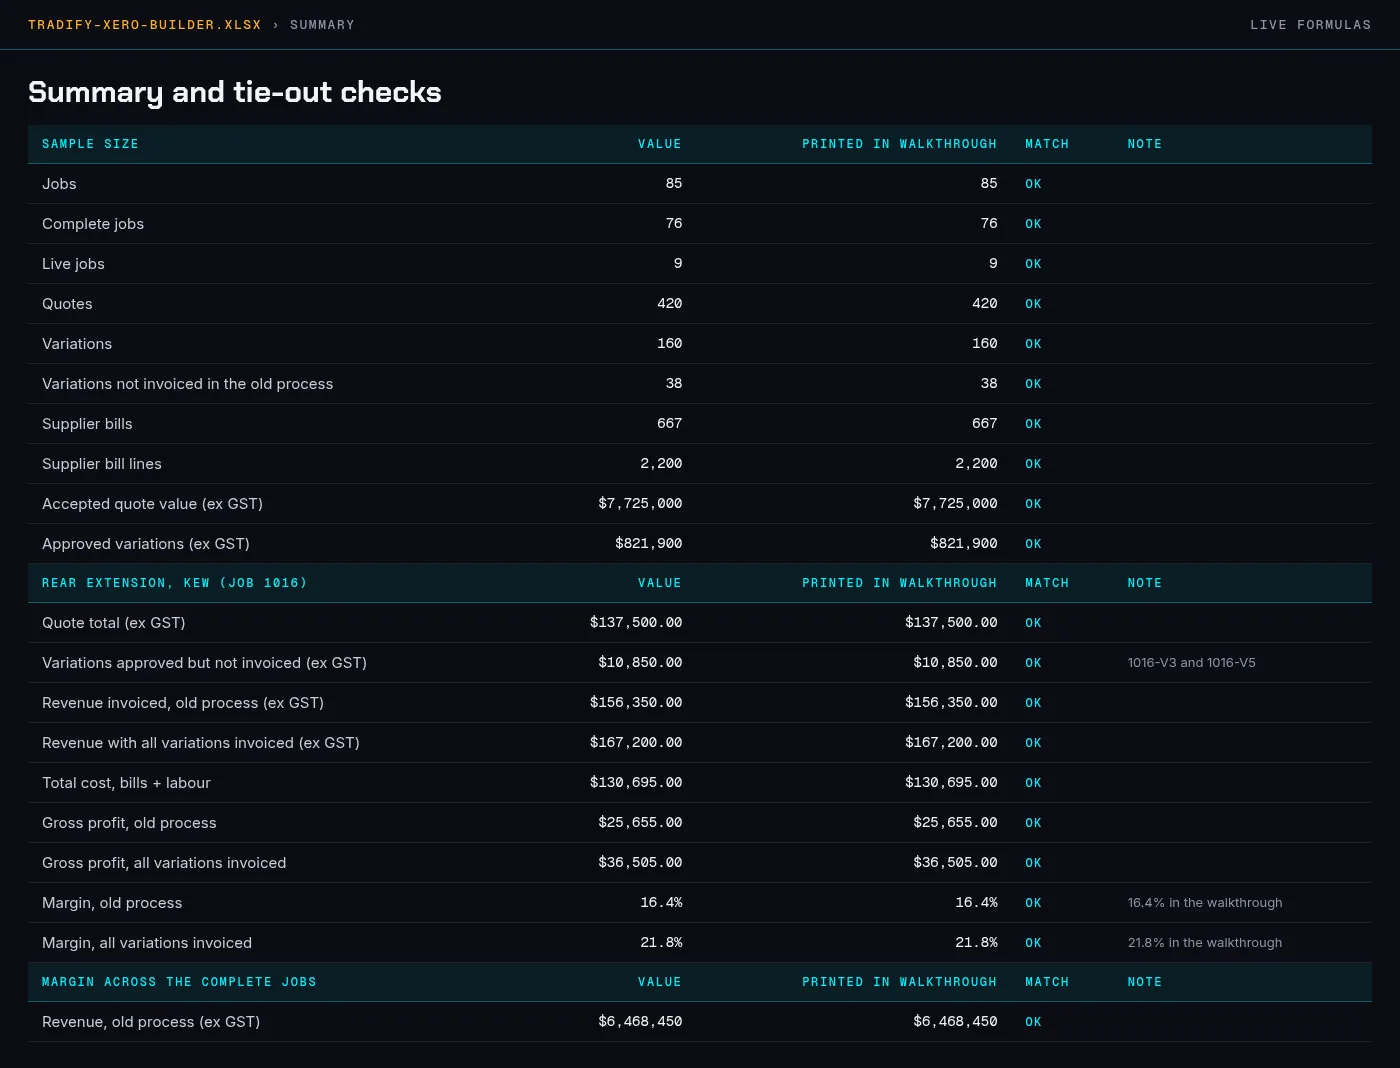Select the $821,900 printed in walkthrough value
The height and width of the screenshot is (1068, 1400).
[x=964, y=544]
